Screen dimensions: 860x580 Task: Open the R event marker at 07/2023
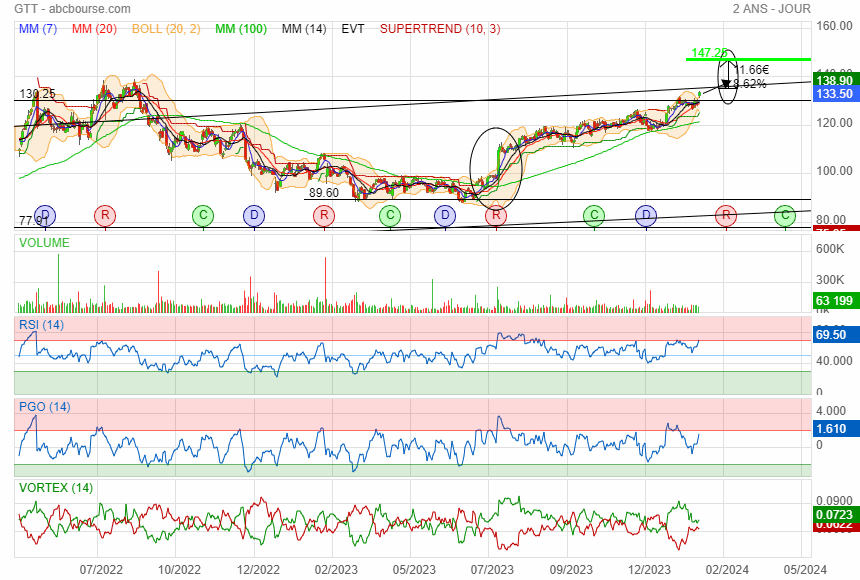click(x=496, y=215)
